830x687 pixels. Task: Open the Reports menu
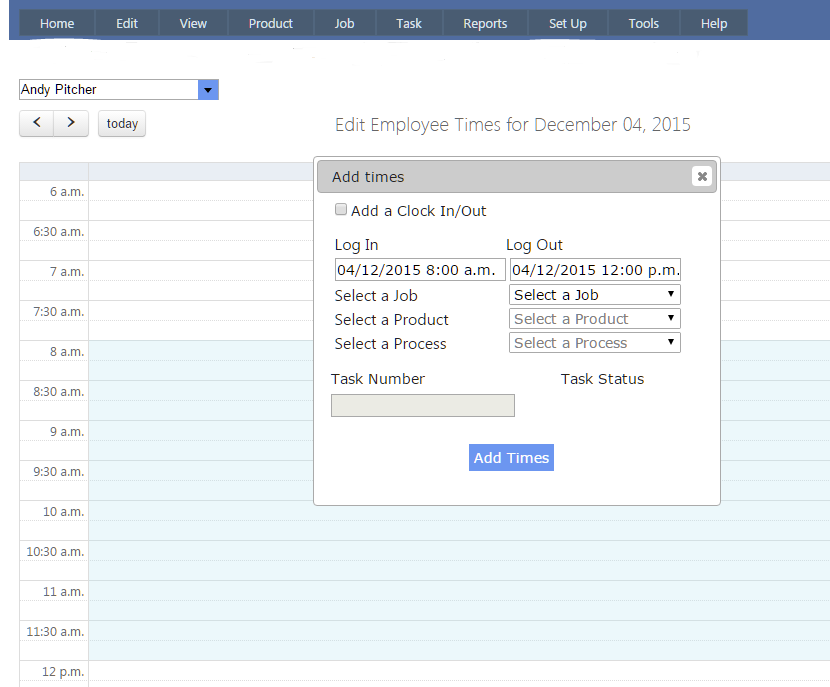[x=485, y=23]
